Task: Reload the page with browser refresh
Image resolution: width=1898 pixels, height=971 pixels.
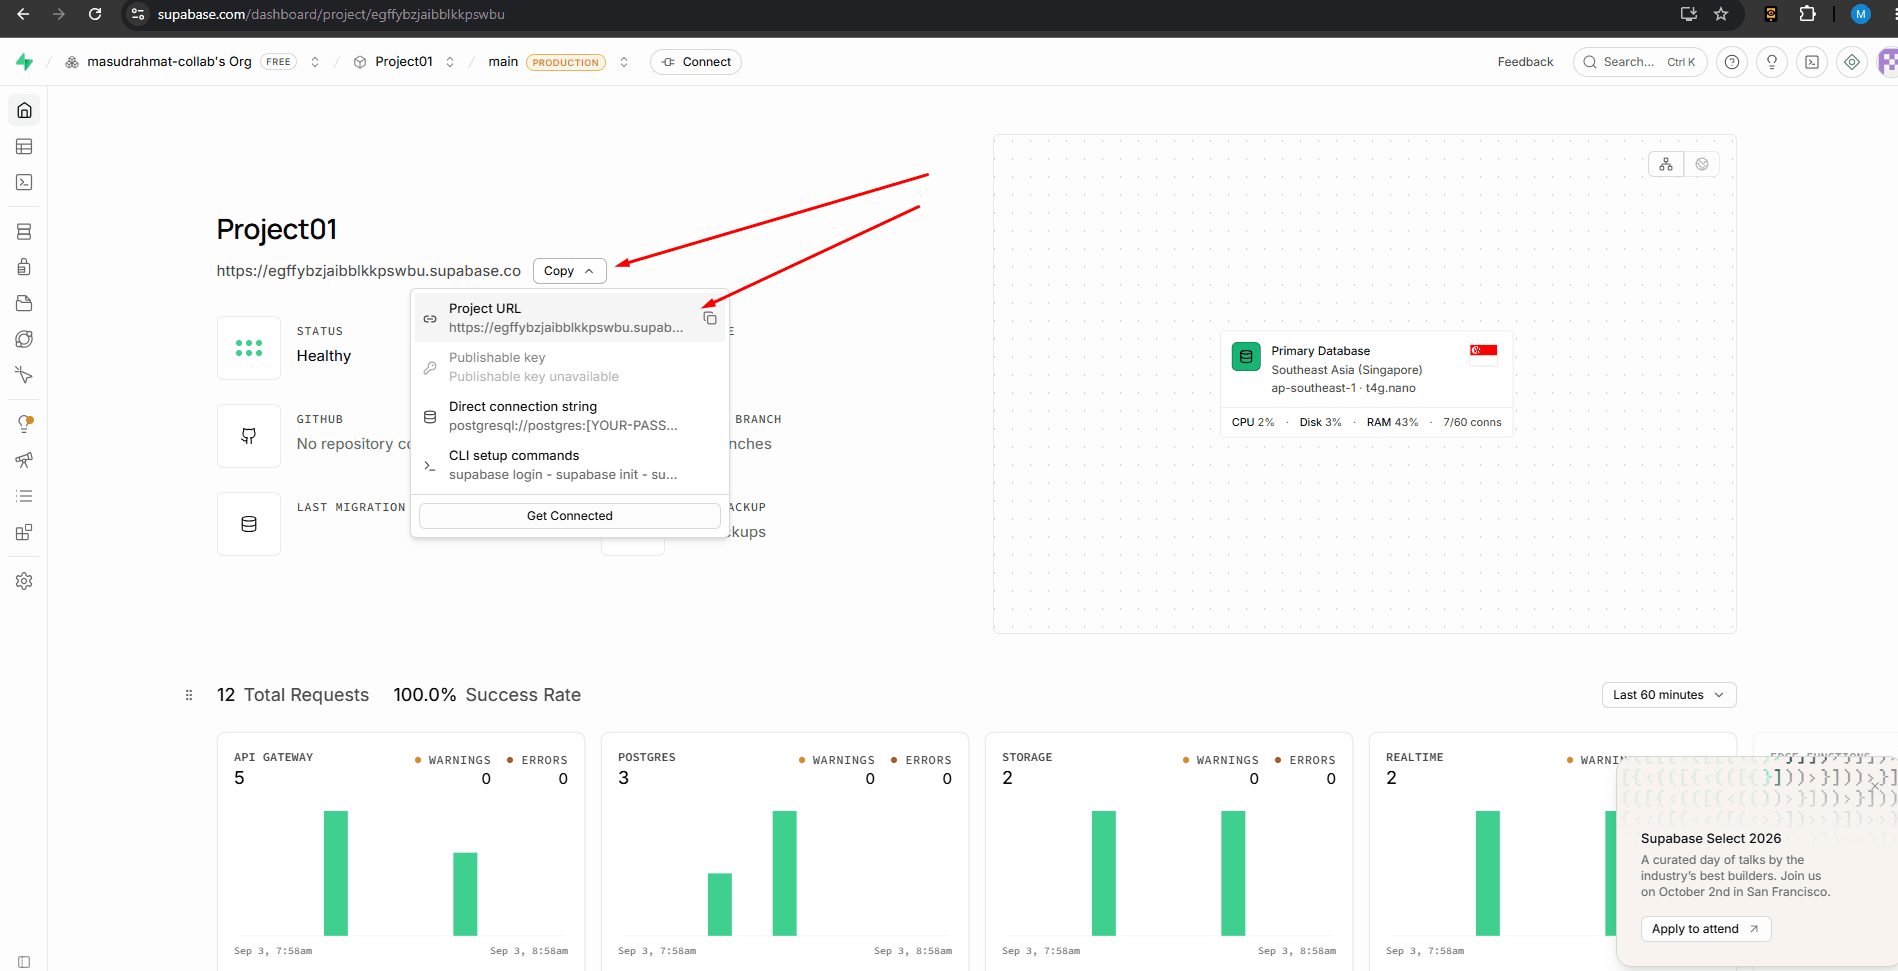Action: [x=95, y=14]
